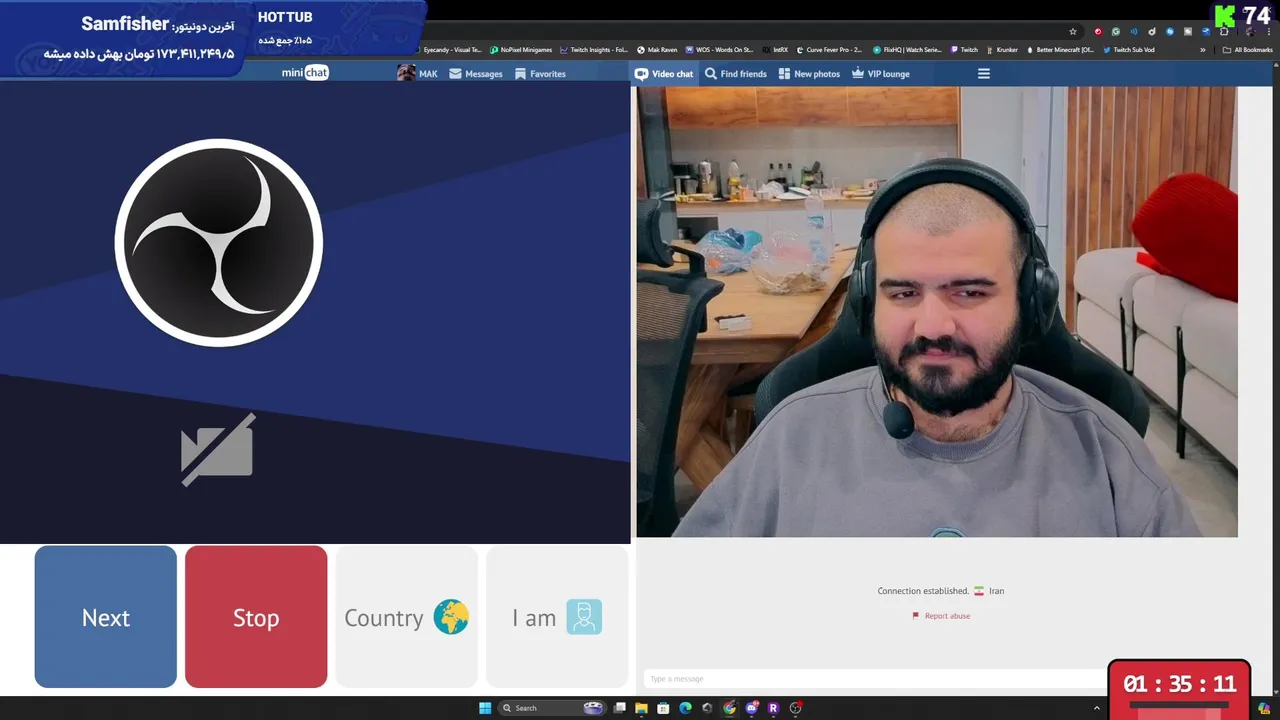Open the Find friends tab
Image resolution: width=1280 pixels, height=720 pixels.
click(x=735, y=74)
